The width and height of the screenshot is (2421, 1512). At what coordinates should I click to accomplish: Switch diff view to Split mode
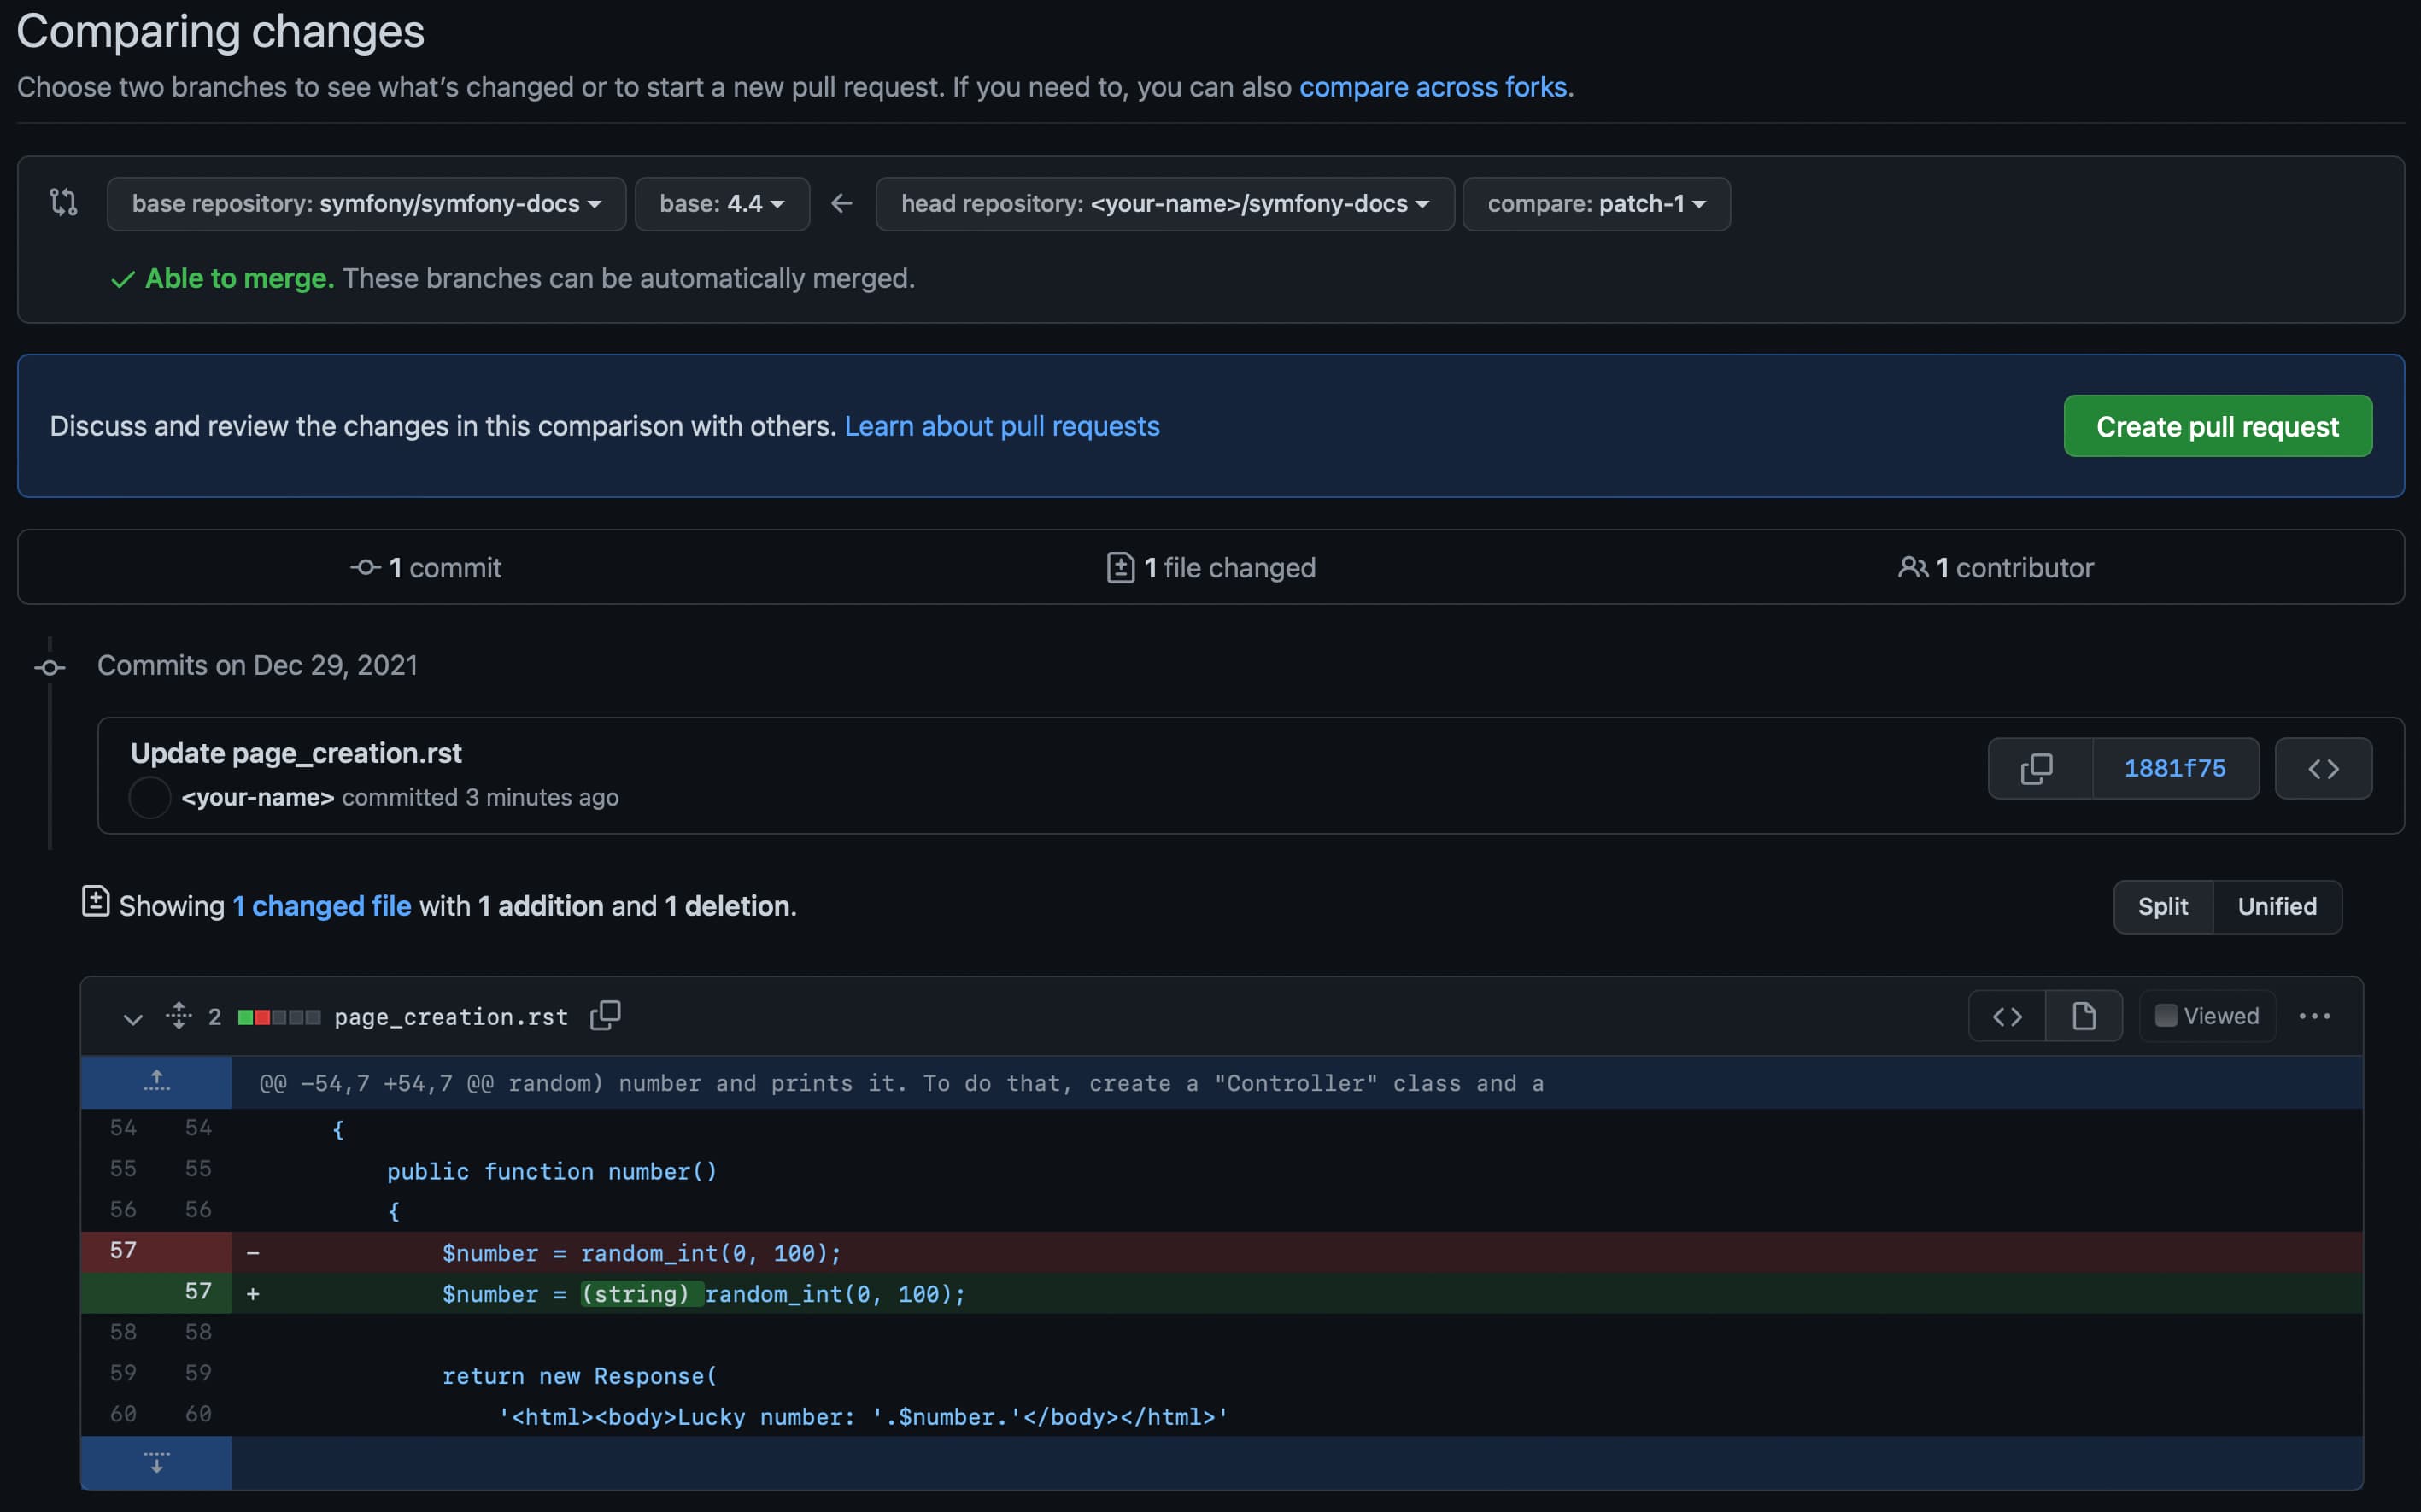2163,906
